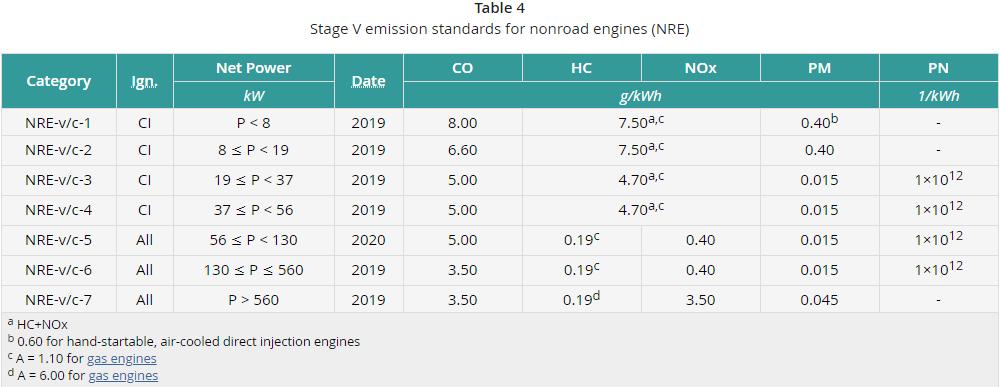Click the Category column header

[59, 81]
